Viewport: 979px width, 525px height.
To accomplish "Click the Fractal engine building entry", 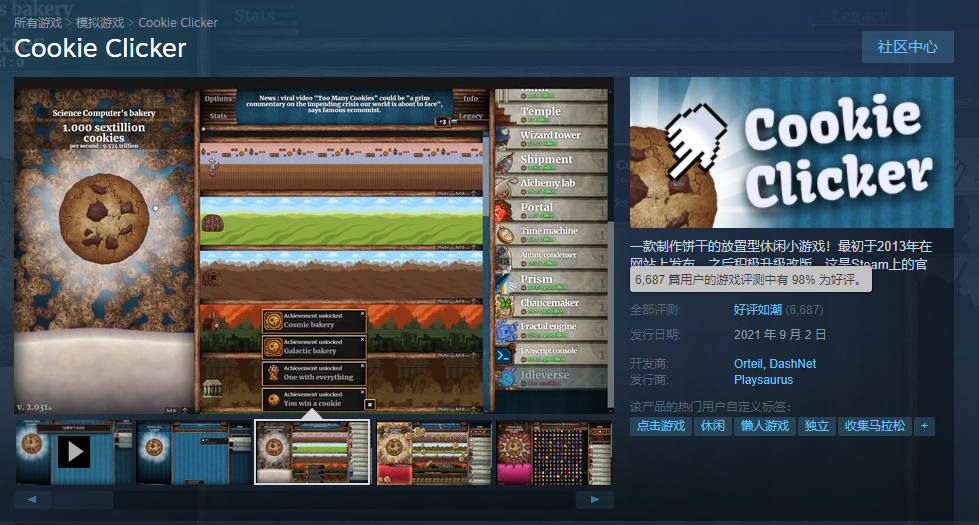I will coord(552,330).
